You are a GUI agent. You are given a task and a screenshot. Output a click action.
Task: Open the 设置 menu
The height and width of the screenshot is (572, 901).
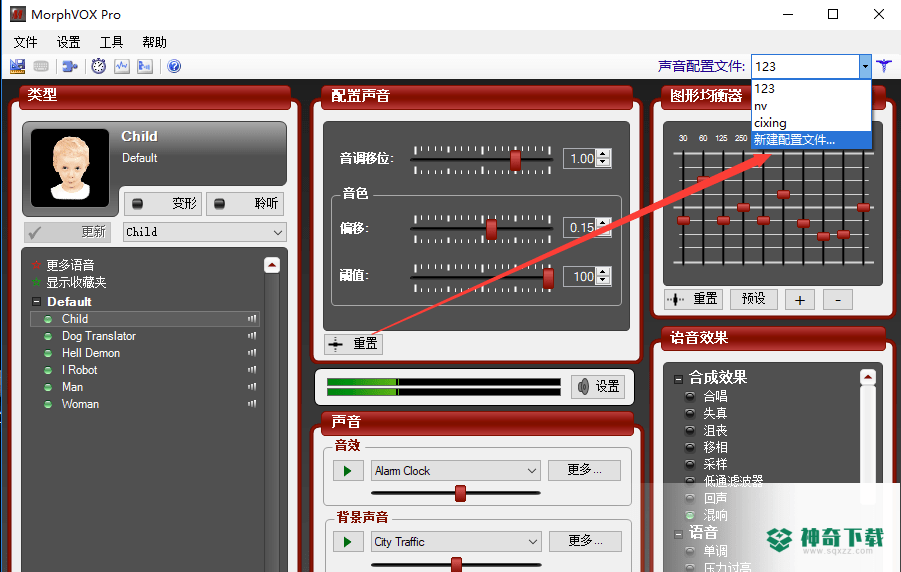tap(68, 43)
